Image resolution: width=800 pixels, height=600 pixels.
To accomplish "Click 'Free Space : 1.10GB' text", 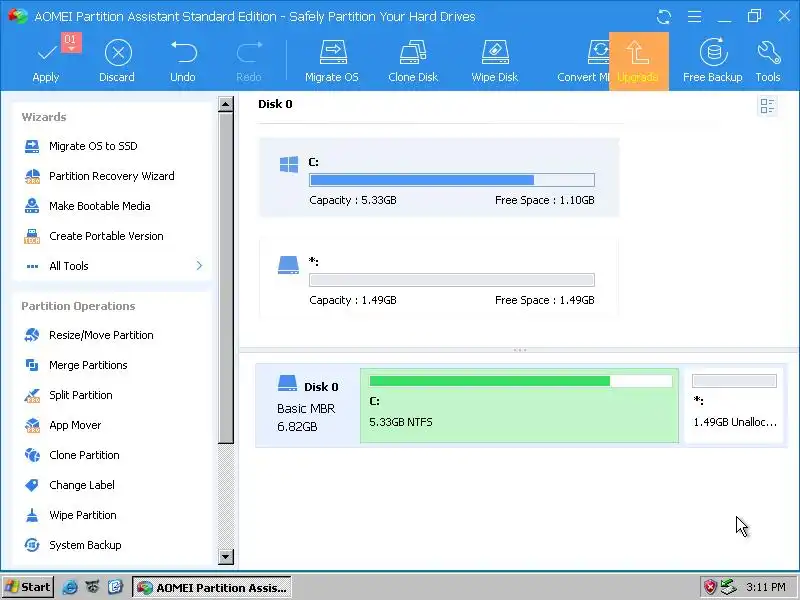I will tap(544, 201).
